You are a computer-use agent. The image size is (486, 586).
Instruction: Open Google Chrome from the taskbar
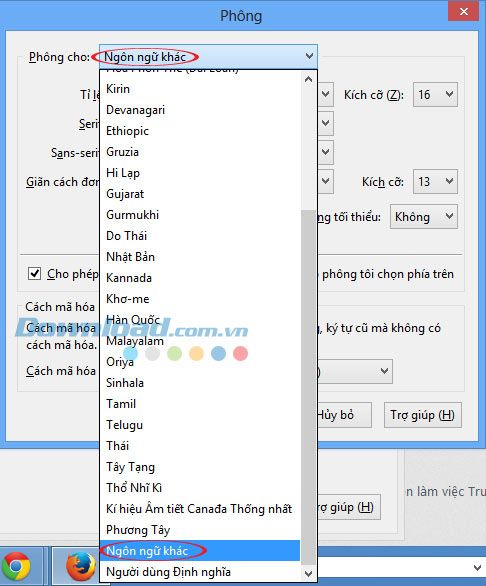16,566
